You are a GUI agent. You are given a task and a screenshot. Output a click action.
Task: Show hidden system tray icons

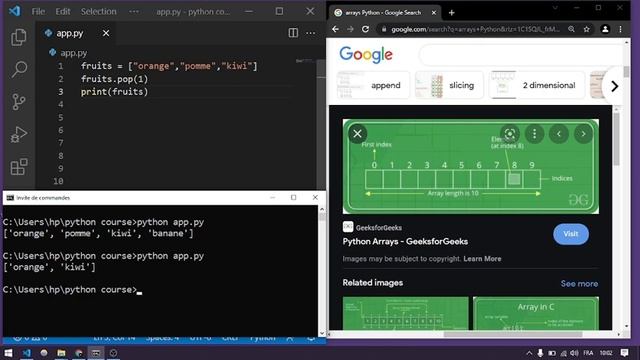click(x=529, y=353)
